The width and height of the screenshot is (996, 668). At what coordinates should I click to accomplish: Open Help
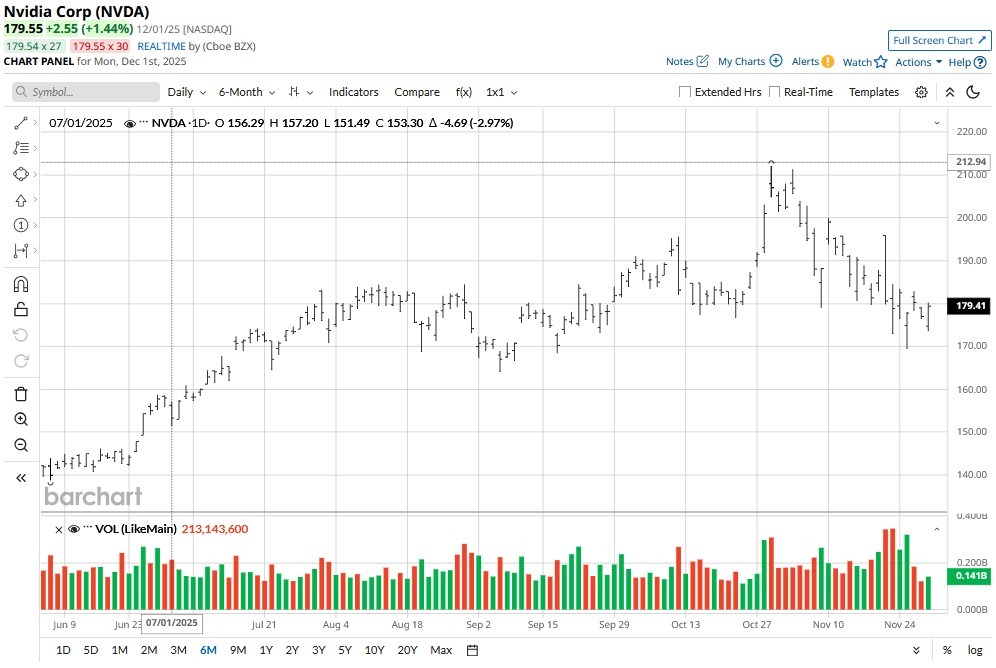coord(967,62)
